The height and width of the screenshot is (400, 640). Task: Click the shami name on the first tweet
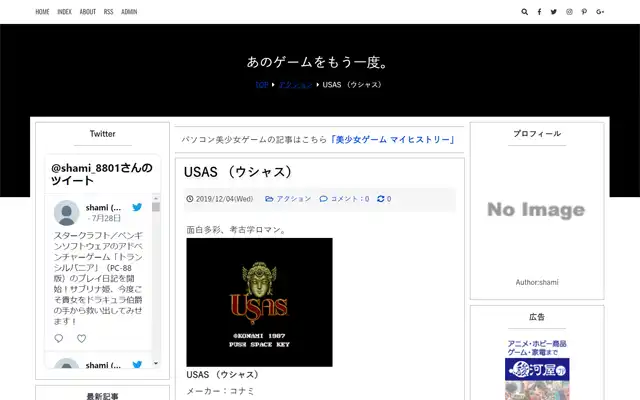pyautogui.click(x=103, y=208)
